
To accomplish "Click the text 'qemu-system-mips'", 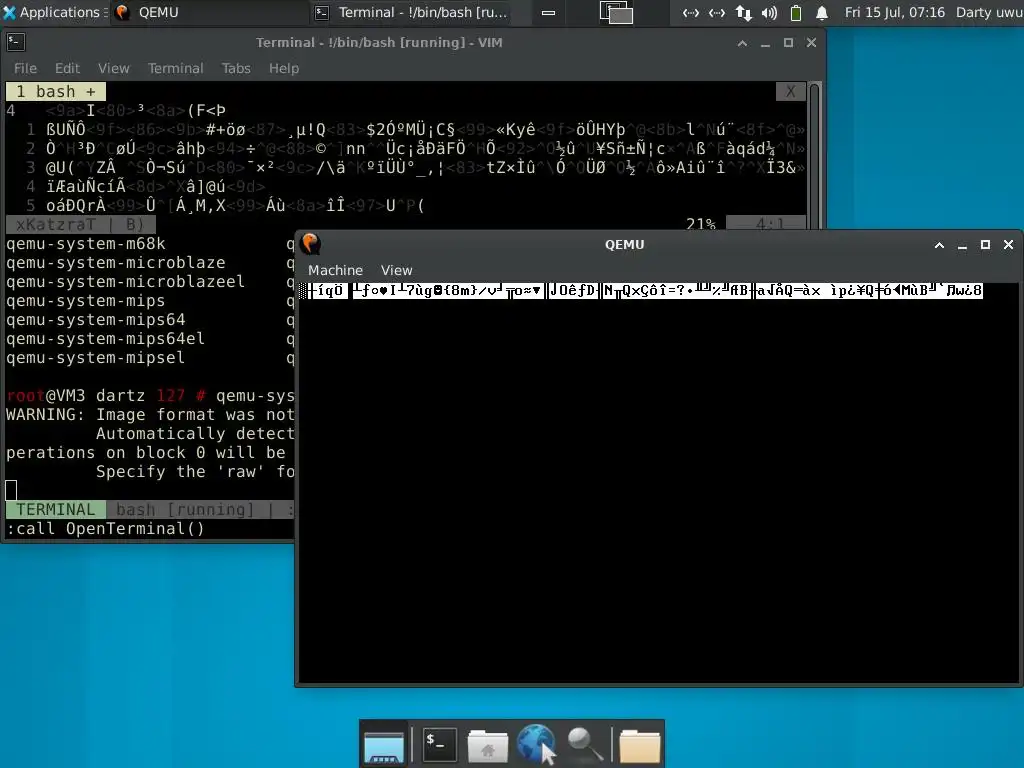I will [x=86, y=300].
